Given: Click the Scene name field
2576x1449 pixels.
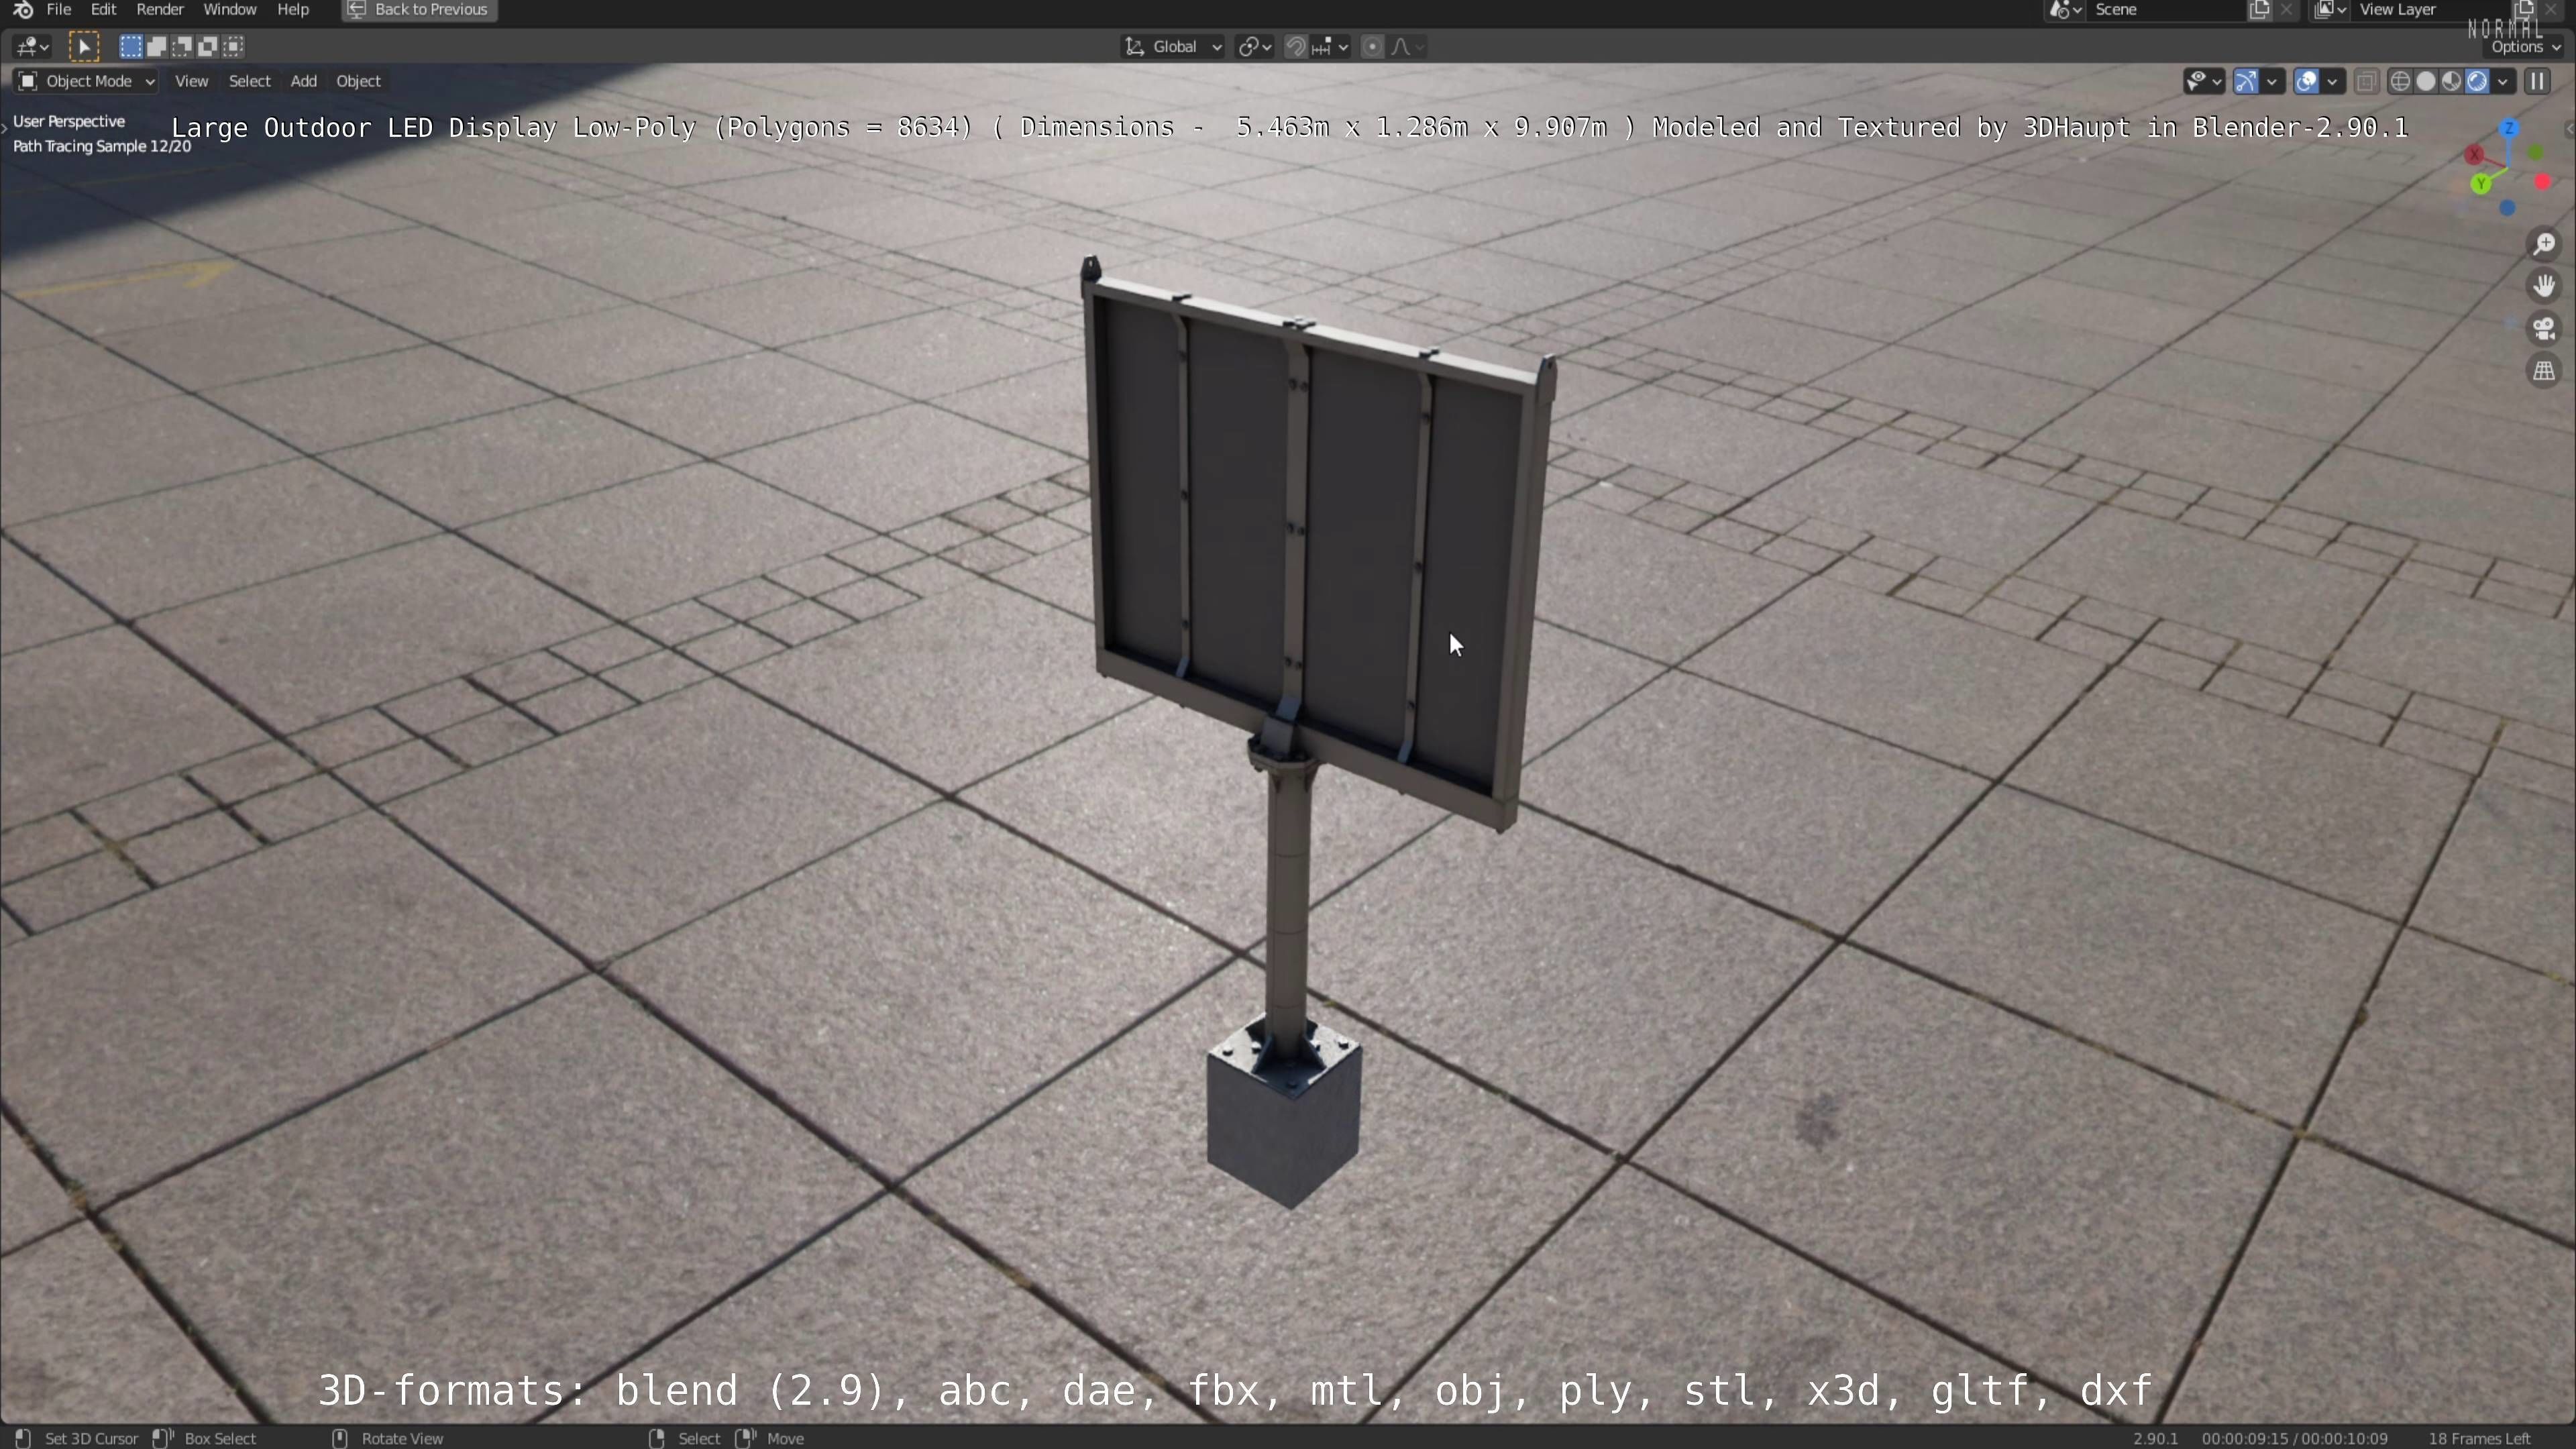Looking at the screenshot, I should 2166,10.
